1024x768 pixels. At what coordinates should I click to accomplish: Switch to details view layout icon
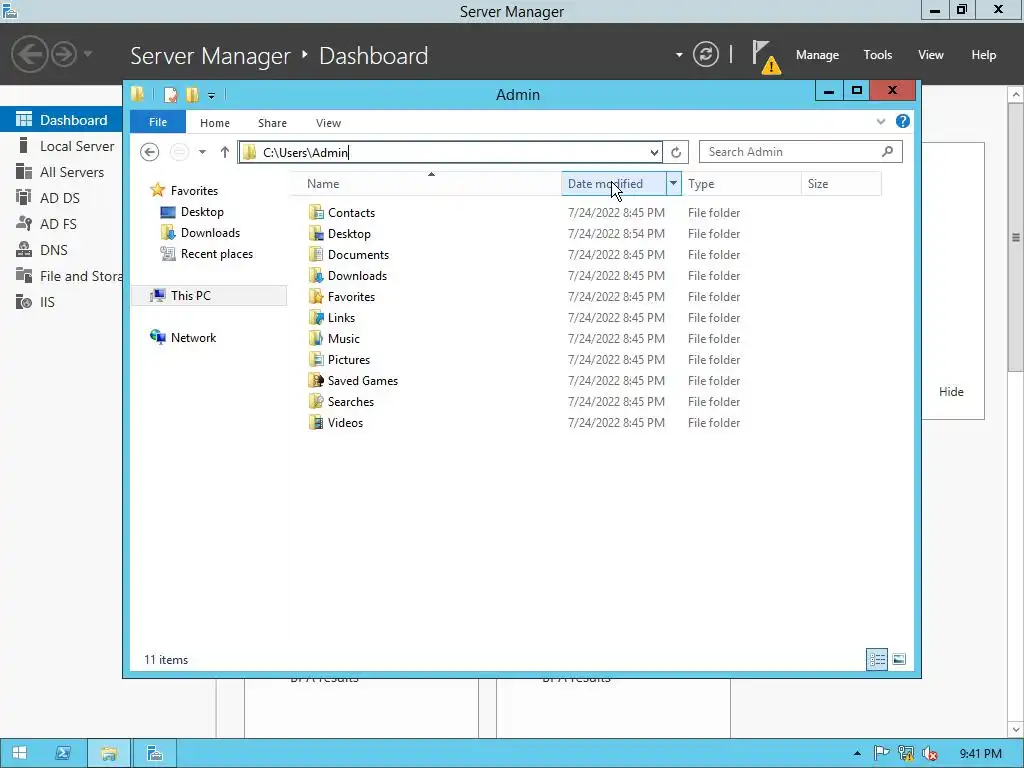click(x=877, y=659)
